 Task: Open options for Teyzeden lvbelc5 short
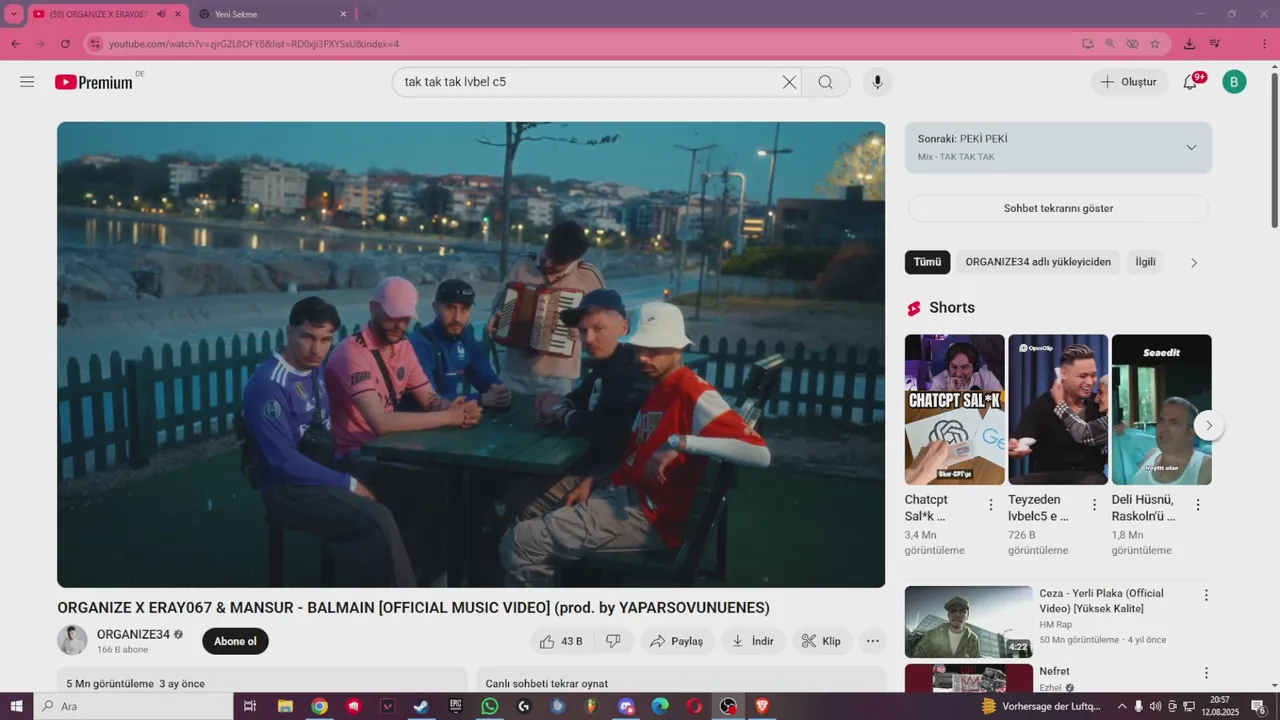tap(1094, 505)
